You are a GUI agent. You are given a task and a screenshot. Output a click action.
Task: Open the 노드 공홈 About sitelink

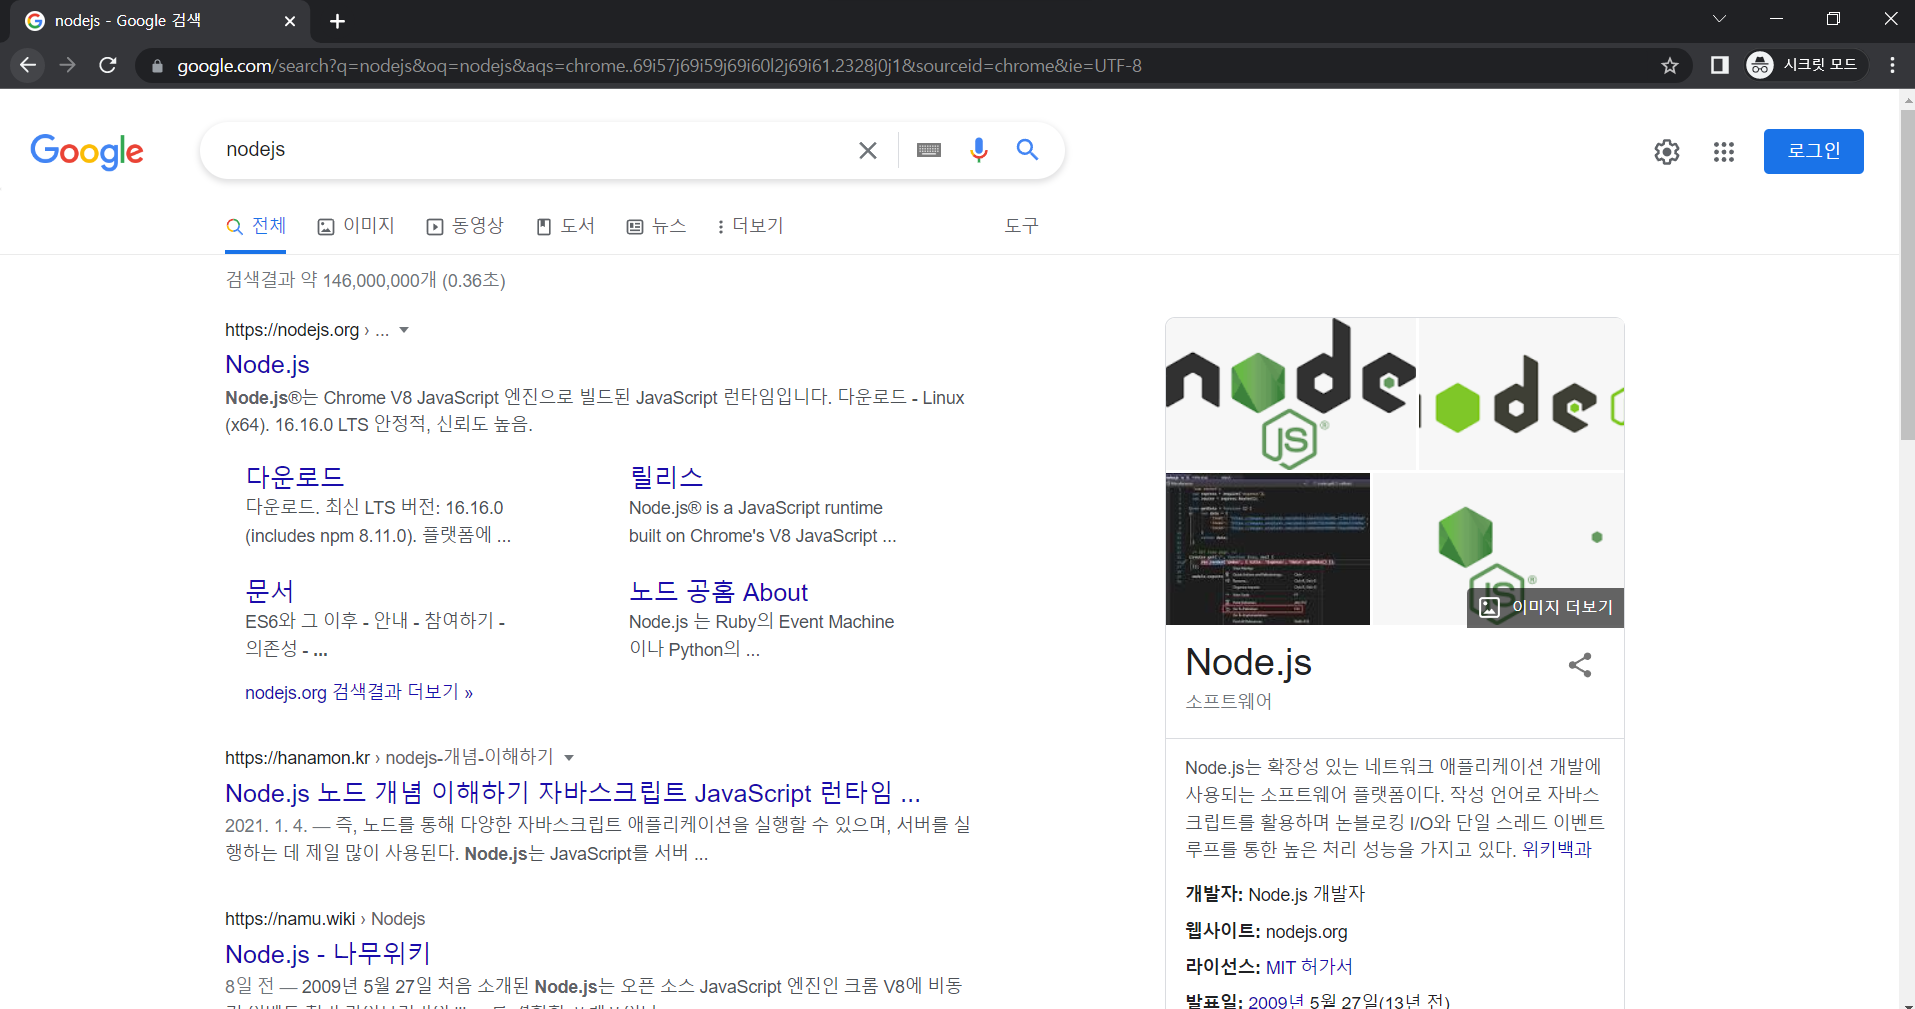(x=718, y=592)
